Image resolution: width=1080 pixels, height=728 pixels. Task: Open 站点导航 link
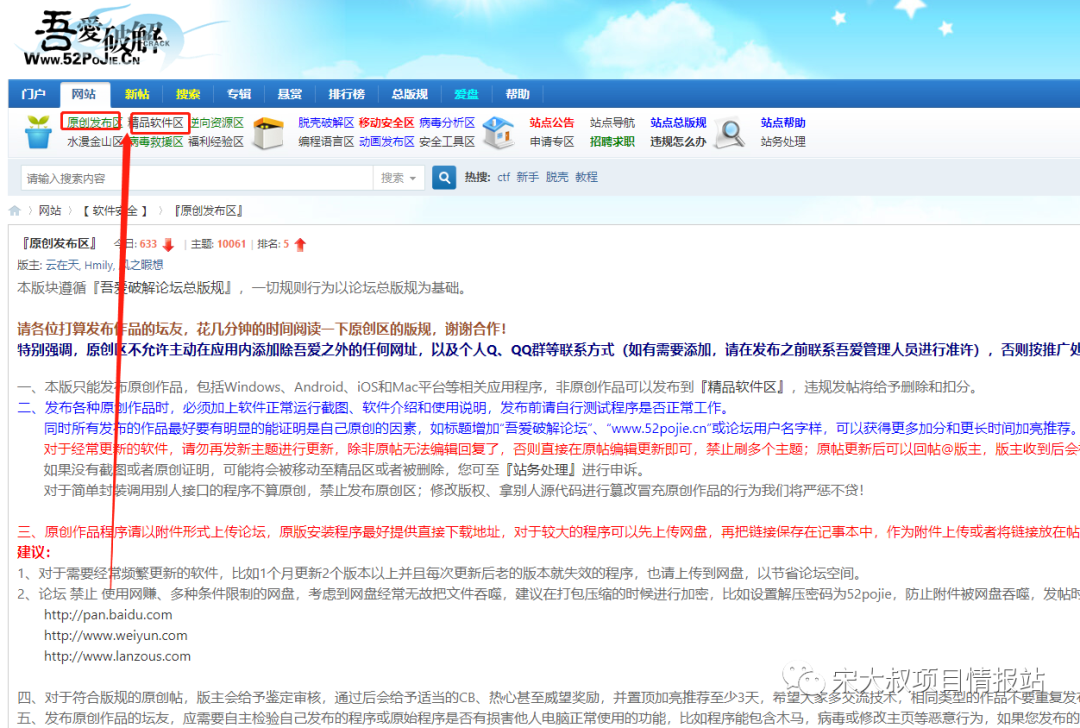(x=612, y=123)
